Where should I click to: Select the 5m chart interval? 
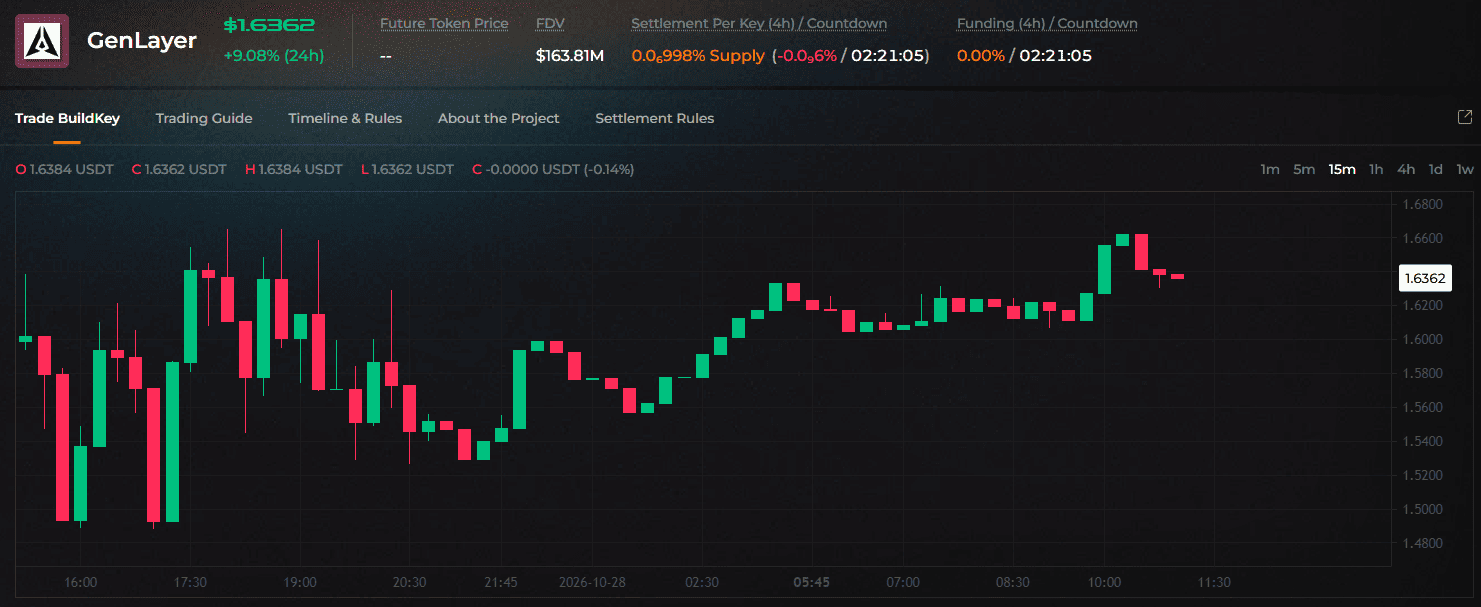tap(1304, 169)
